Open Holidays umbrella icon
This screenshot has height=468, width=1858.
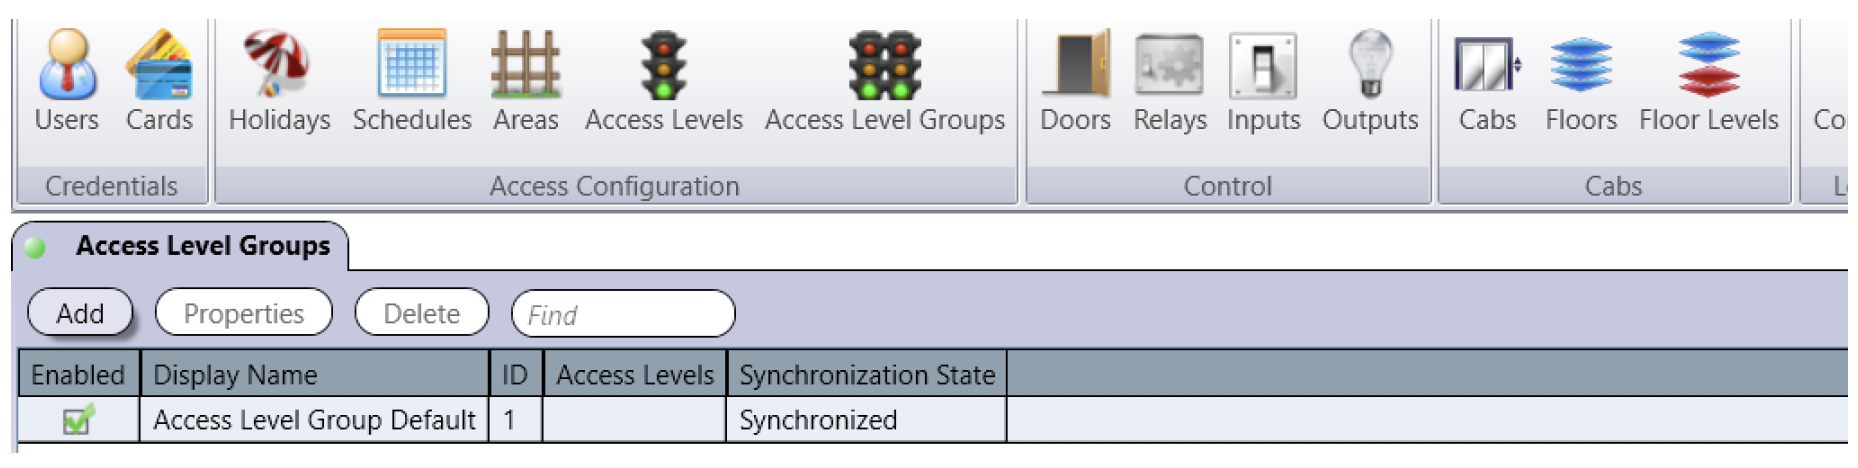tap(279, 66)
